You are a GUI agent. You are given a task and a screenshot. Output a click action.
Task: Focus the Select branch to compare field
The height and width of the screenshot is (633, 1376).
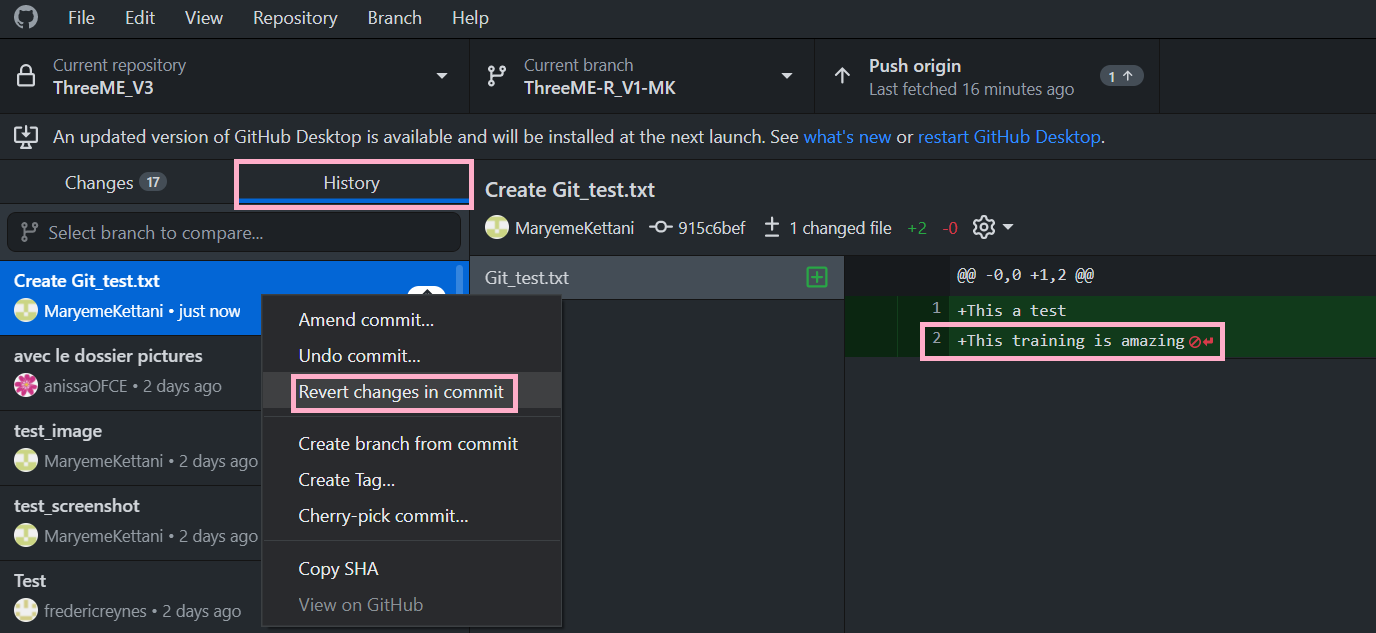234,232
